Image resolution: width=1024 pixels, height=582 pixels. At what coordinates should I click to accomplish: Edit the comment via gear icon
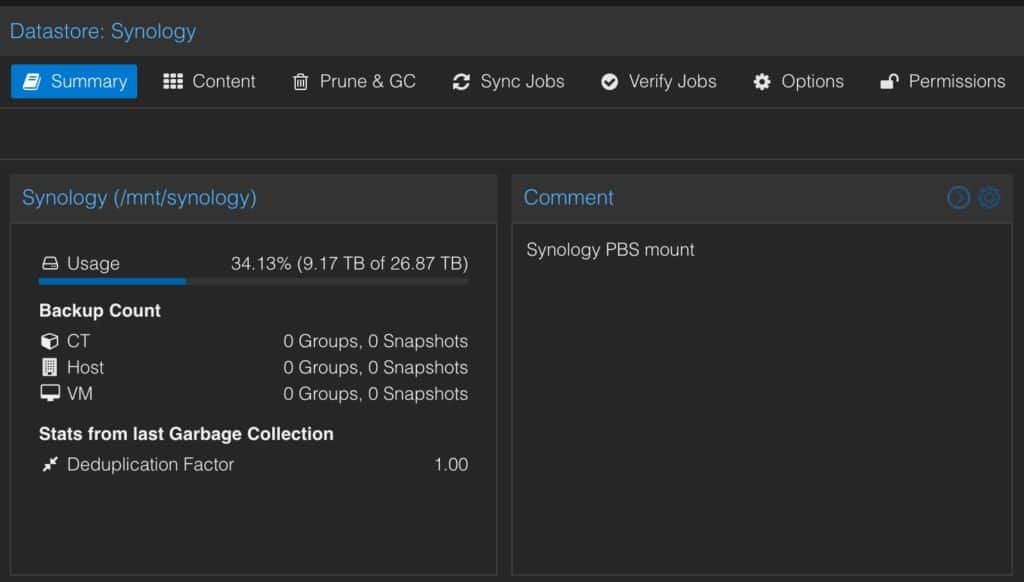(988, 198)
